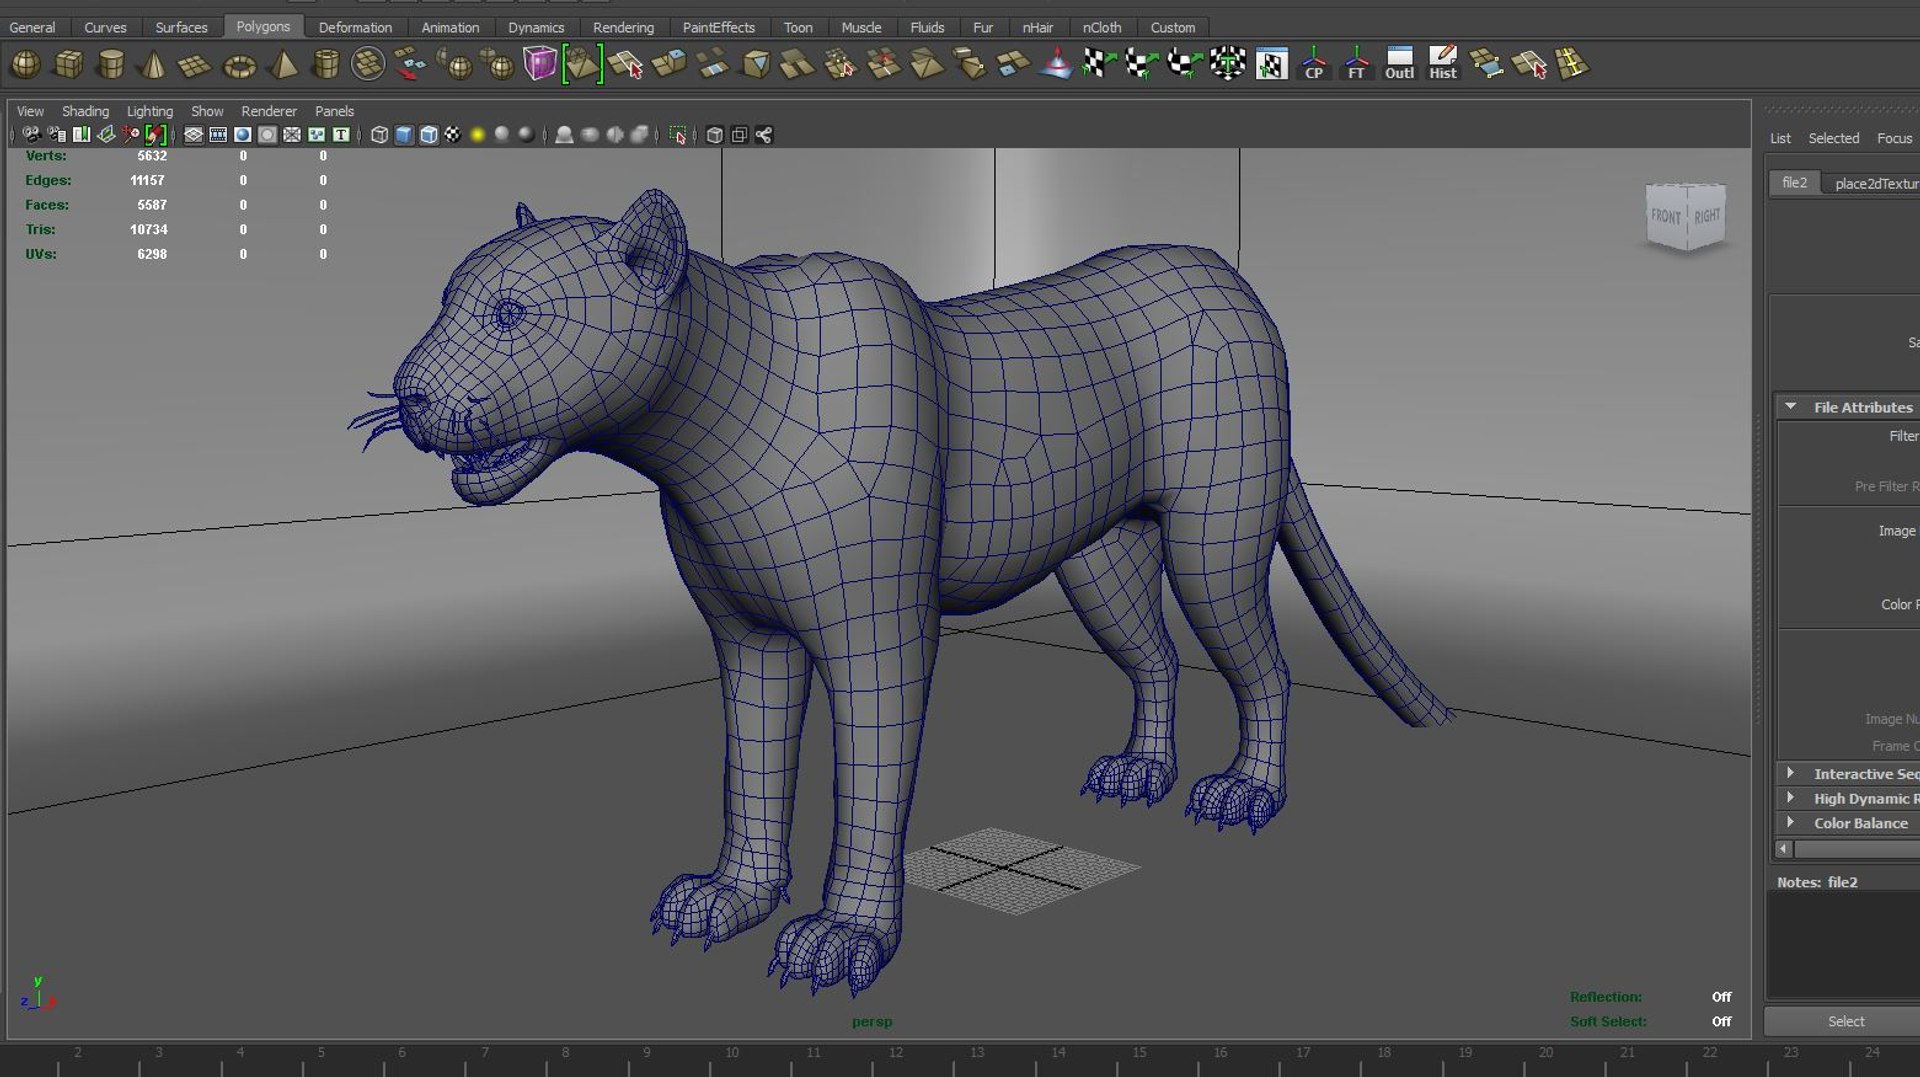Click the view cube FRONT face
Viewport: 1920px width, 1077px height.
(1666, 216)
